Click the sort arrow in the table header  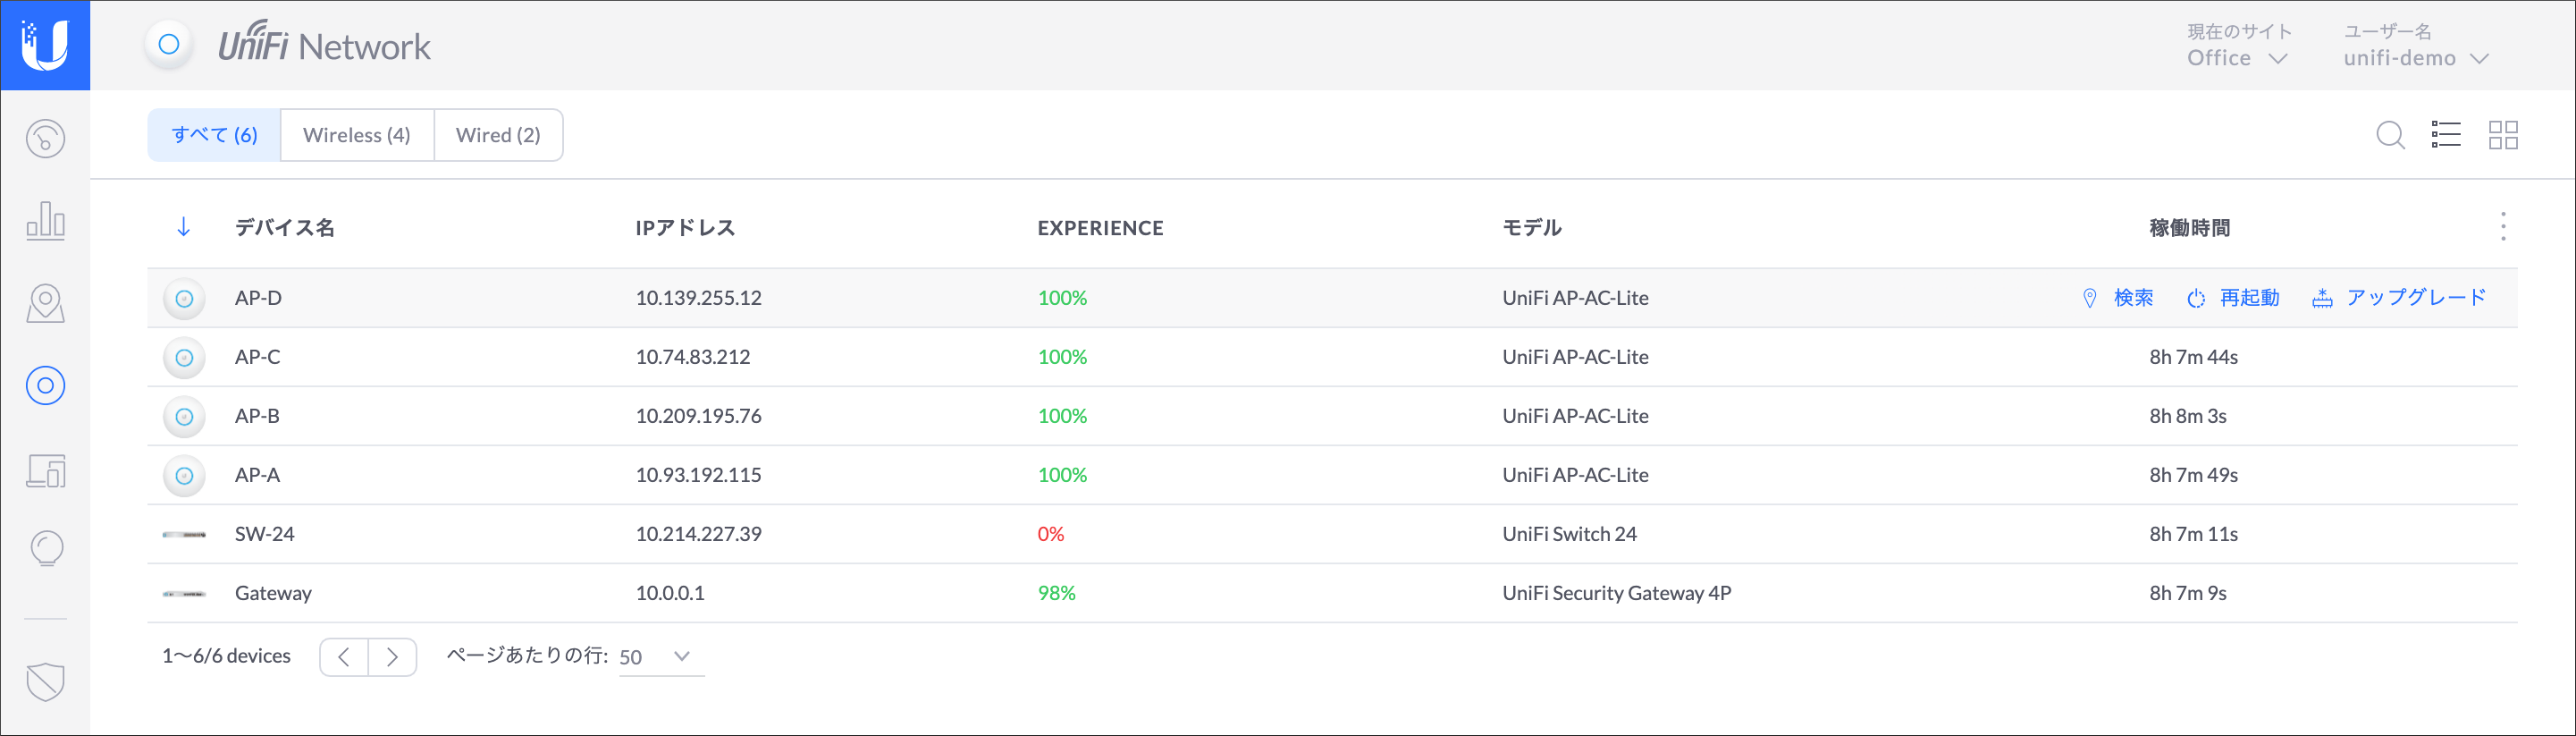[x=183, y=227]
